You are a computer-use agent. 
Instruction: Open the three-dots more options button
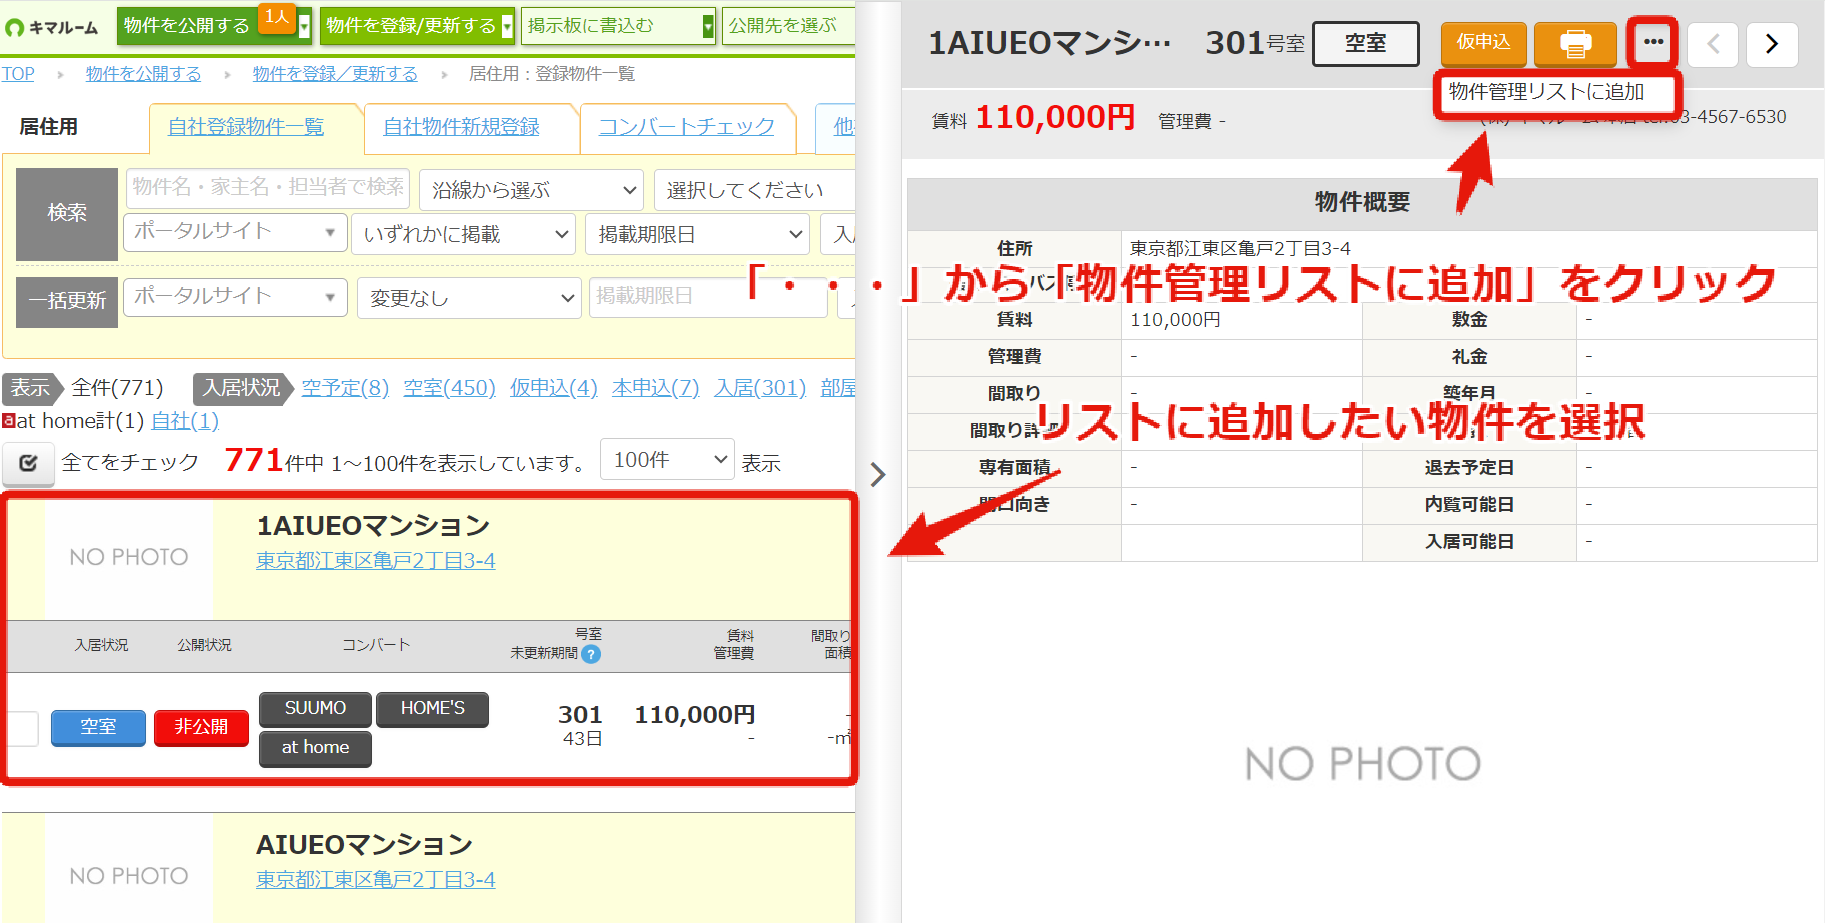[x=1653, y=43]
